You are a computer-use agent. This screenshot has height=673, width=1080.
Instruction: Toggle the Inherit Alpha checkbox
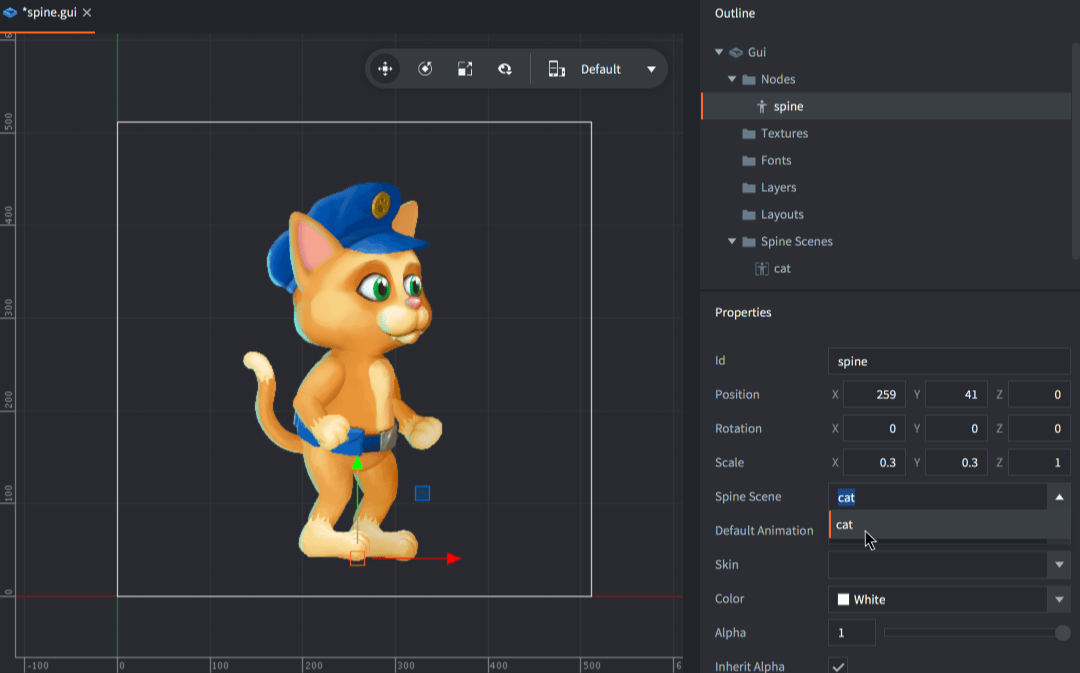[839, 666]
